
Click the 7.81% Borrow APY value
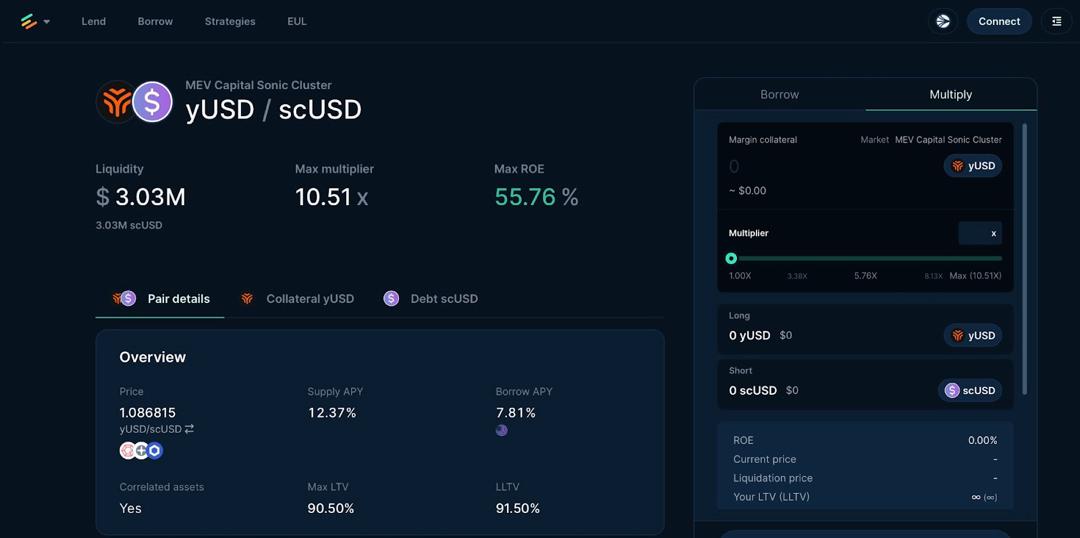click(515, 413)
